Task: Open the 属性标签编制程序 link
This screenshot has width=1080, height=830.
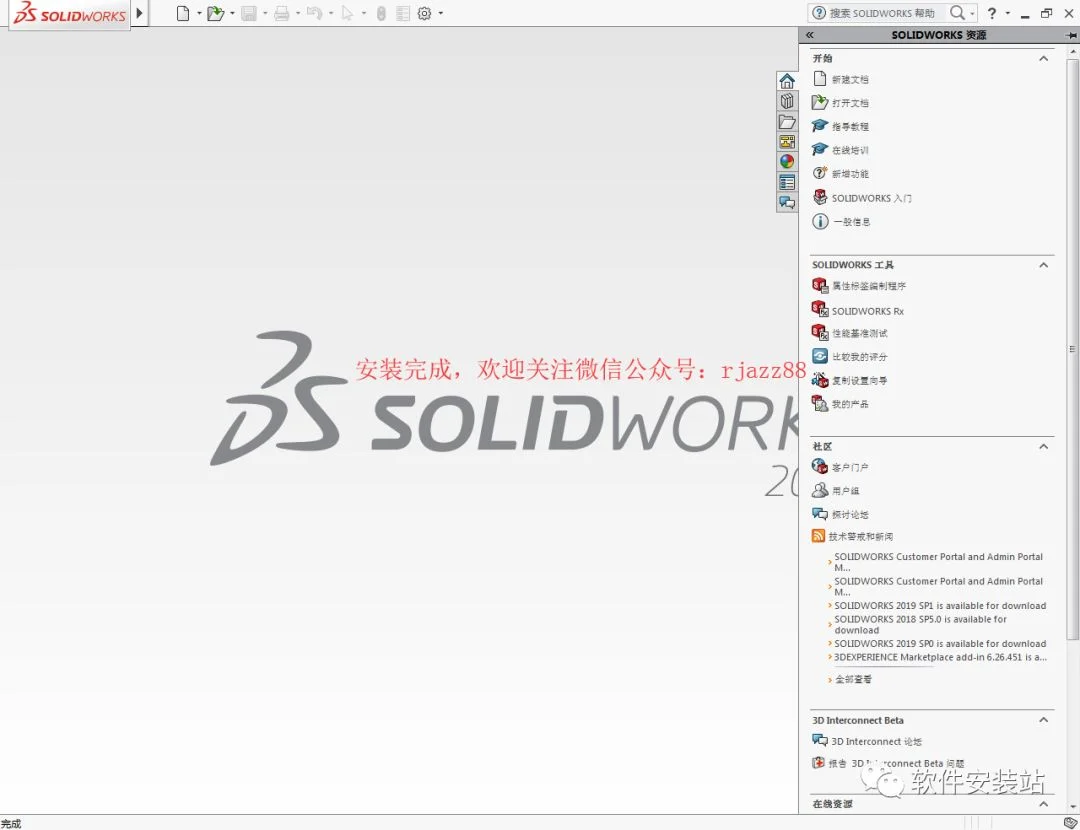Action: coord(869,286)
